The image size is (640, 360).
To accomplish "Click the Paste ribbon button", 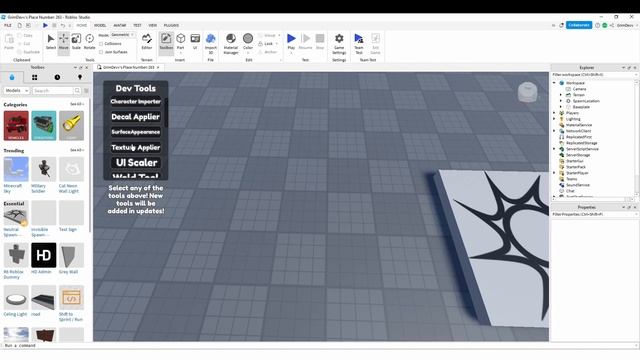I will (x=9, y=42).
